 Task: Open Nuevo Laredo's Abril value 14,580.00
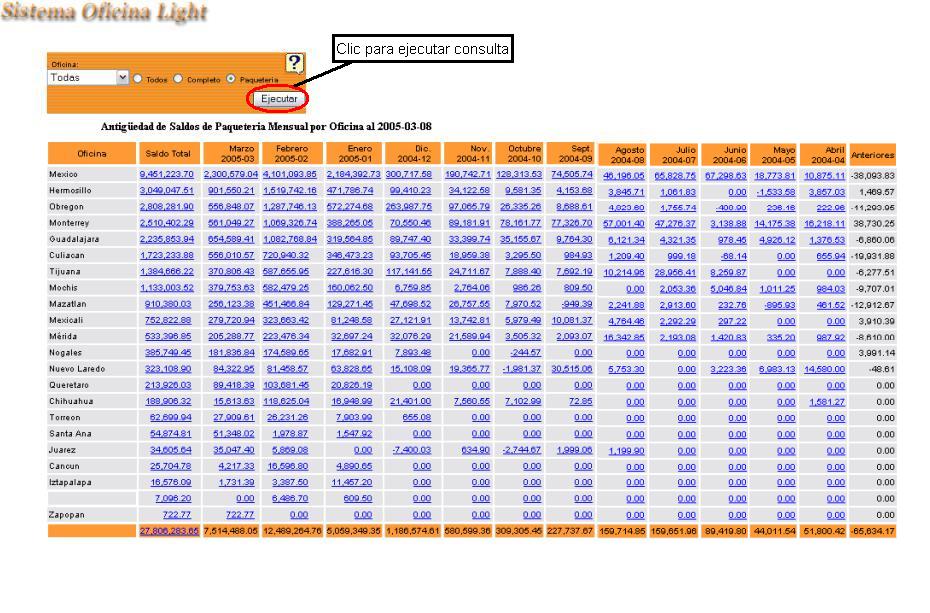coord(825,369)
